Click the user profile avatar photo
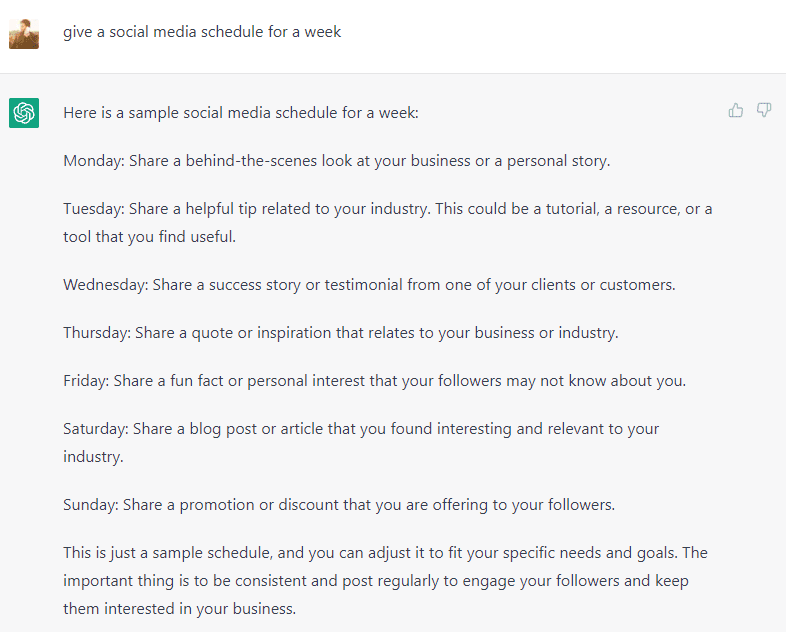The height and width of the screenshot is (632, 786). pyautogui.click(x=24, y=33)
